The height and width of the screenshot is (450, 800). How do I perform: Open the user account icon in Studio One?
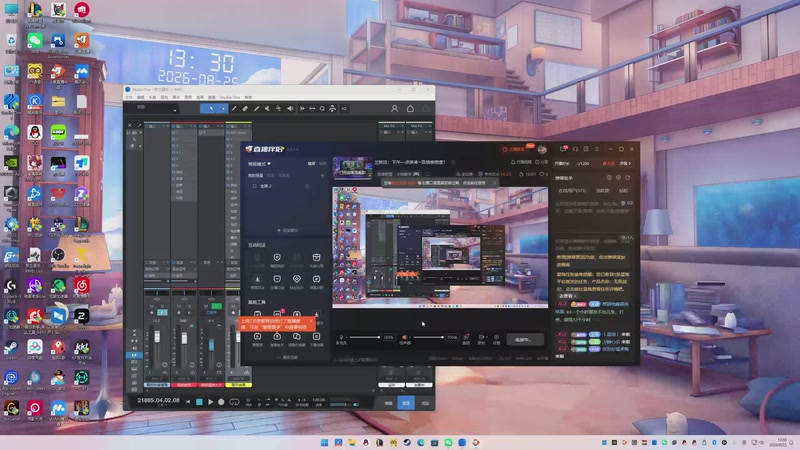[394, 109]
